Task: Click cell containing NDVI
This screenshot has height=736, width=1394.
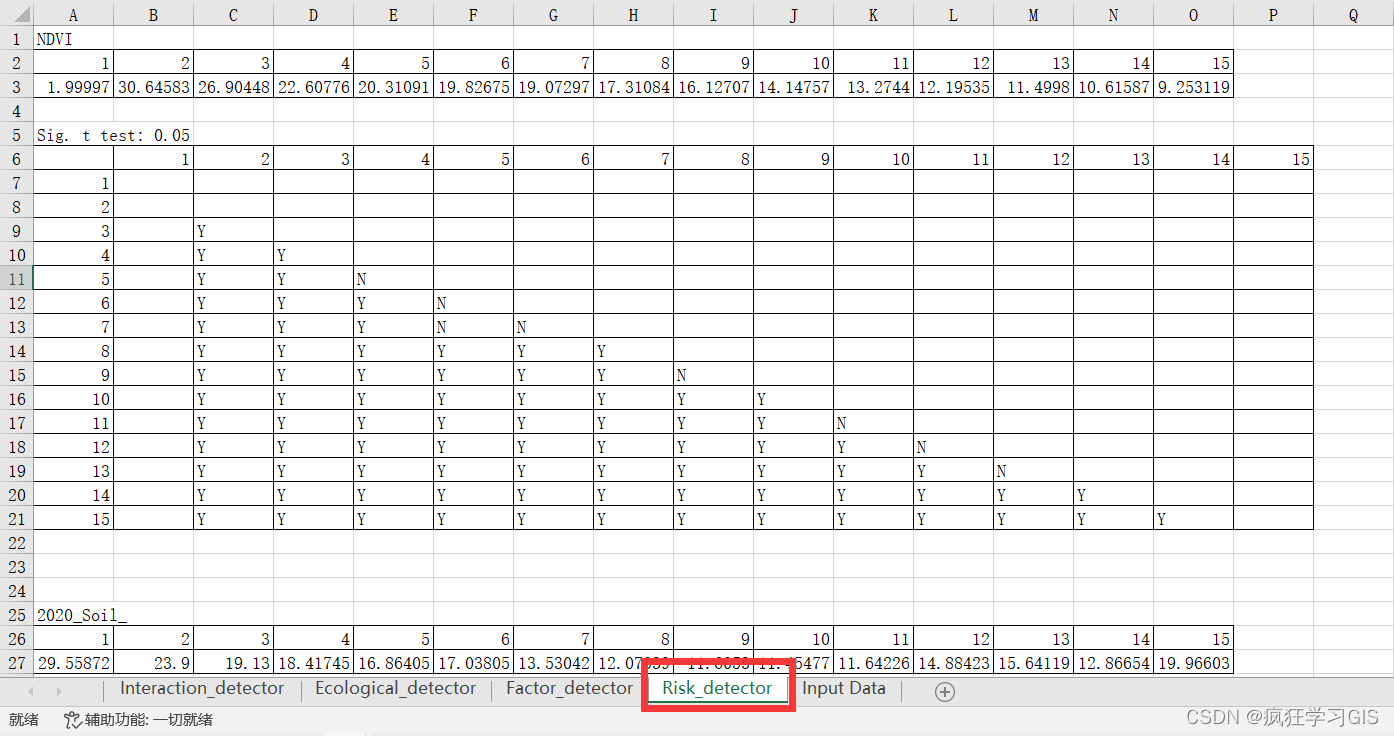Action: (74, 40)
